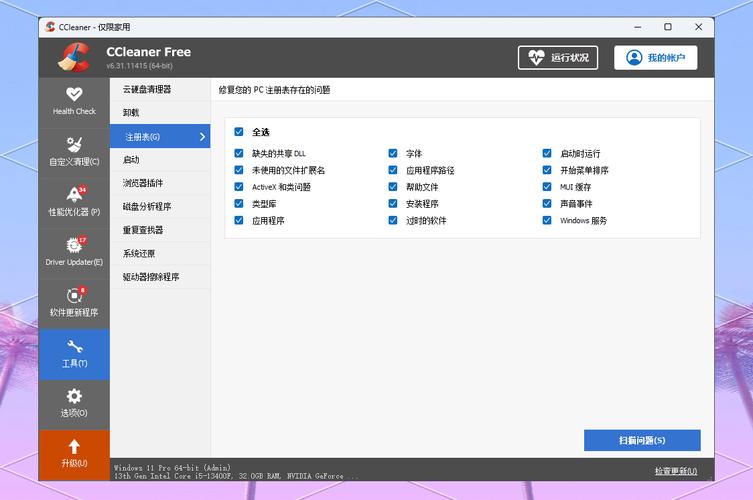Viewport: 753px width, 500px height.
Task: Open 选项 options gear
Action: click(x=74, y=403)
